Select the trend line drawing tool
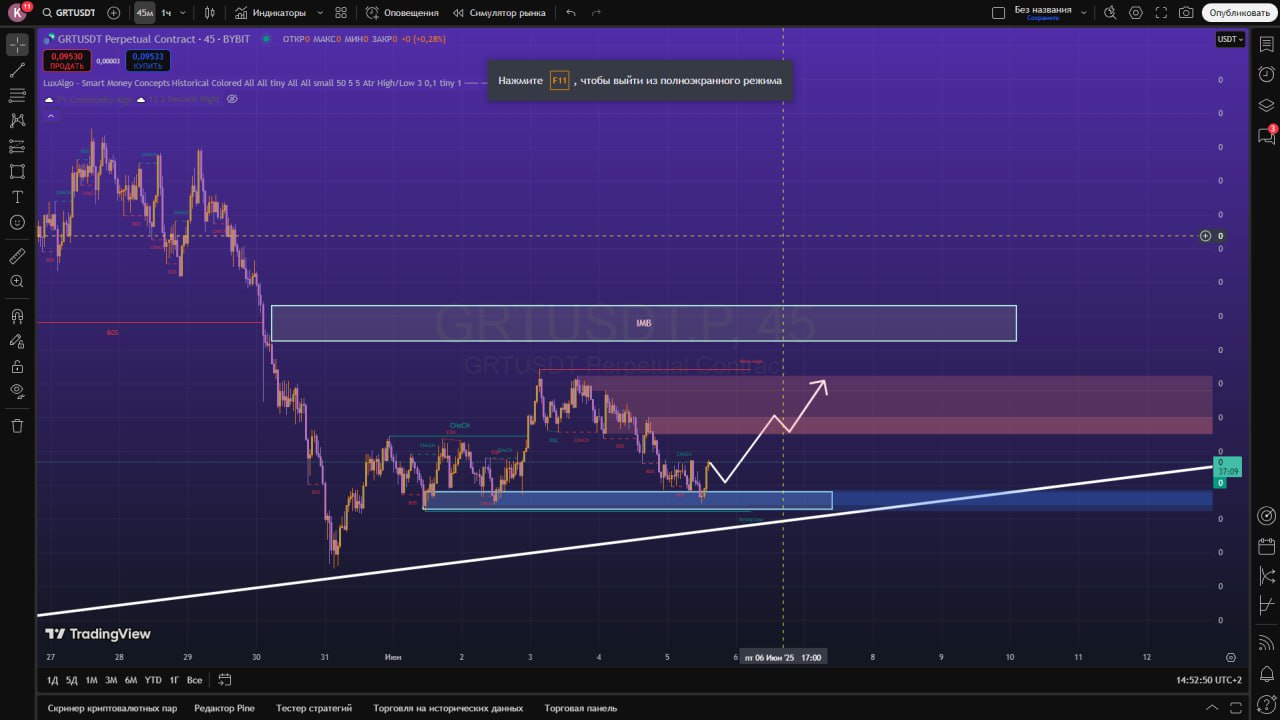The height and width of the screenshot is (720, 1280). pos(17,70)
